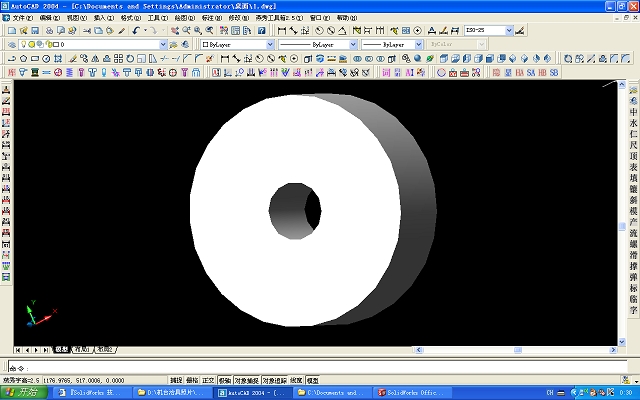Open C:\Documents and... taskbar button

point(333,393)
